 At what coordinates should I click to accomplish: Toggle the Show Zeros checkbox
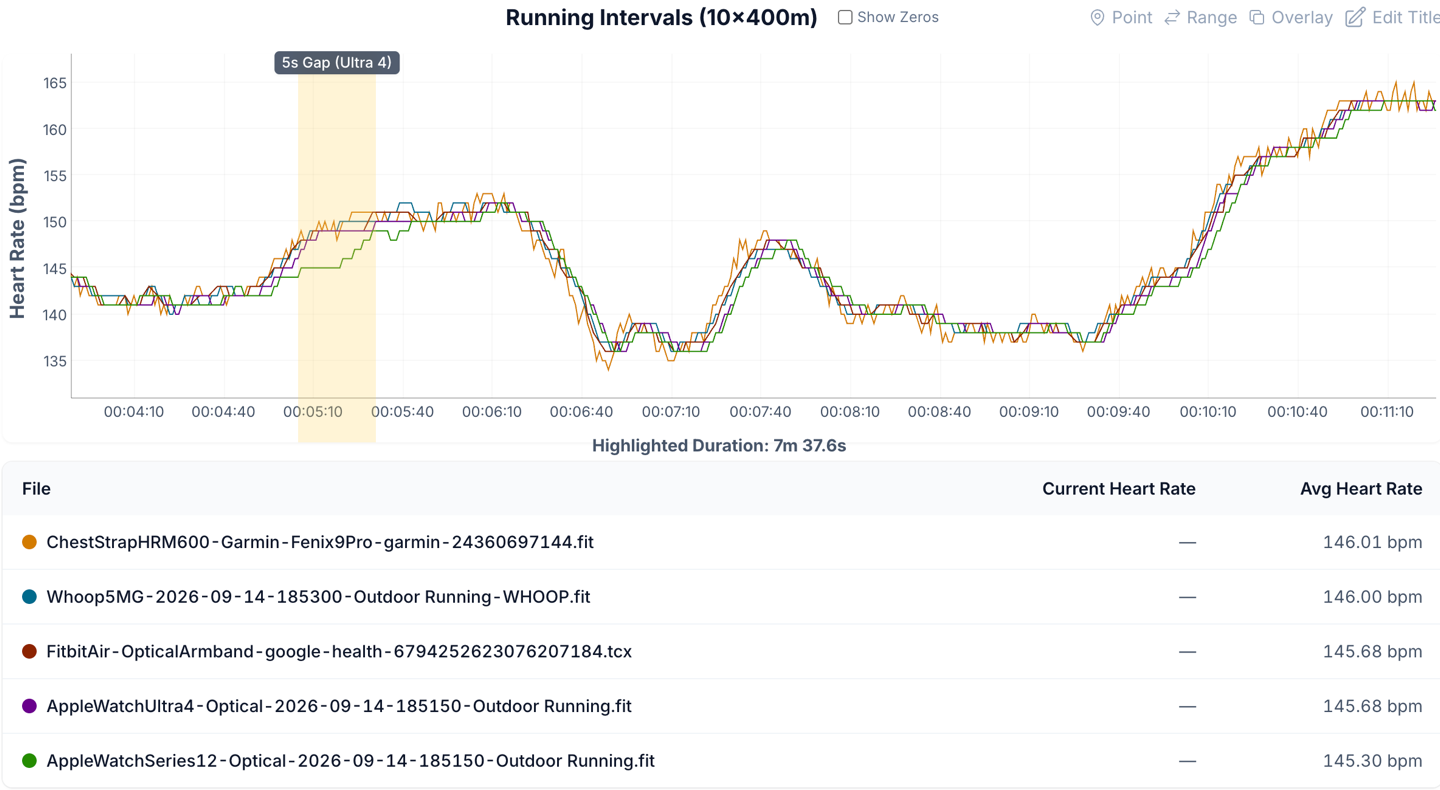click(x=845, y=17)
